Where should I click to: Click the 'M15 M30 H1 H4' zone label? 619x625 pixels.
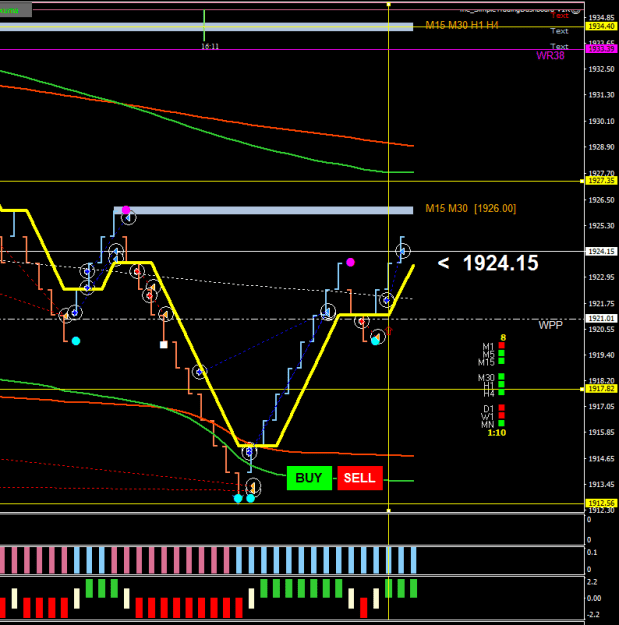coord(462,26)
